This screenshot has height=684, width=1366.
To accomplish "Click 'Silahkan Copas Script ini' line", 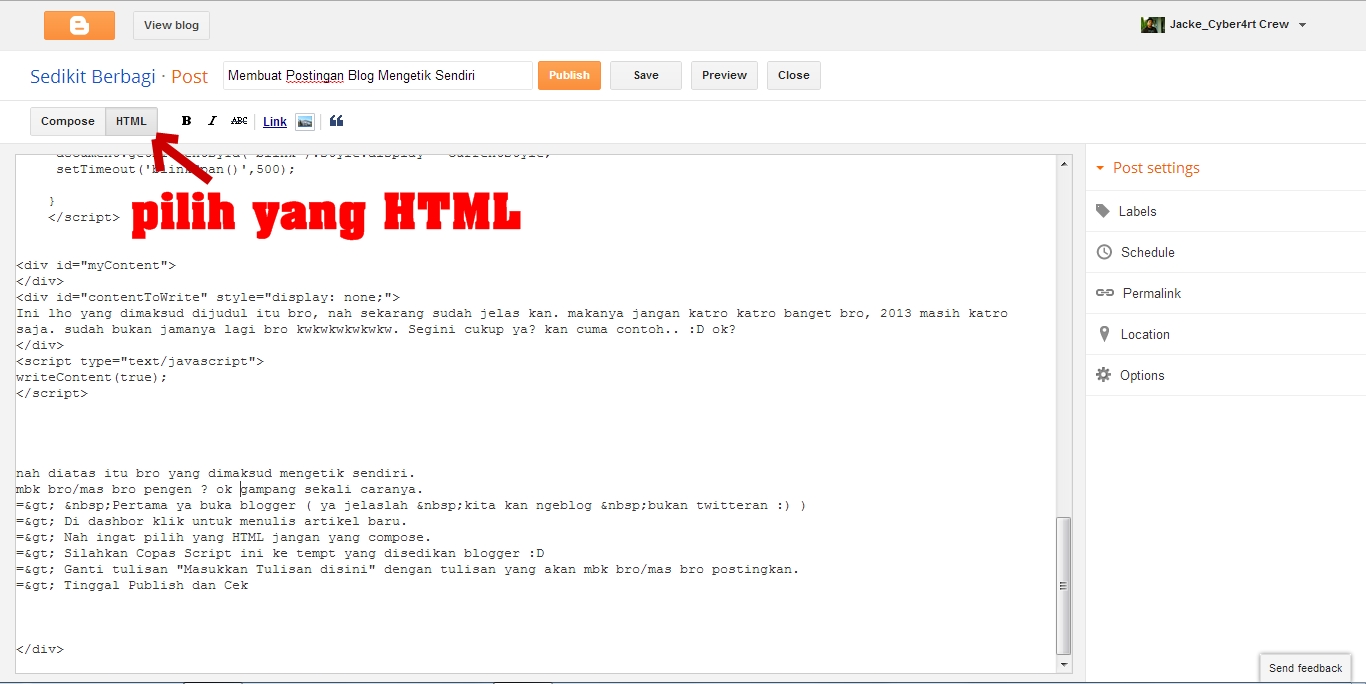I will [280, 553].
